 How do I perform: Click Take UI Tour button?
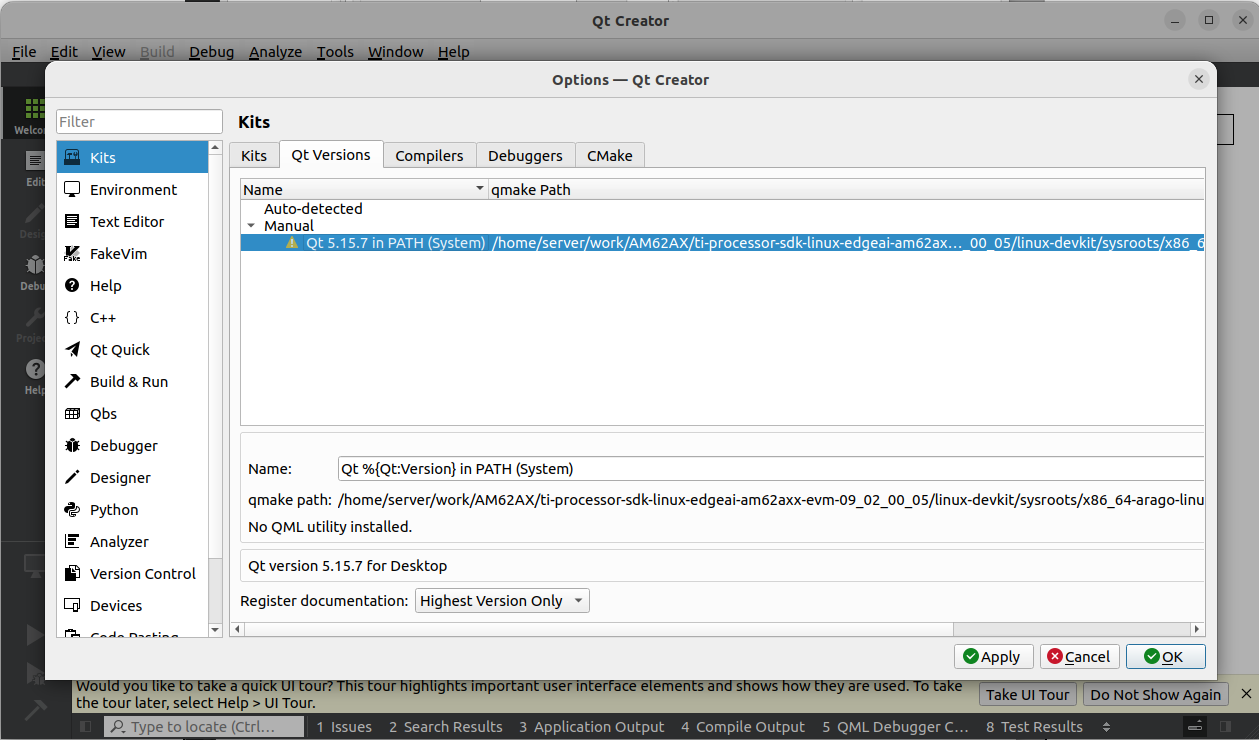click(1028, 694)
